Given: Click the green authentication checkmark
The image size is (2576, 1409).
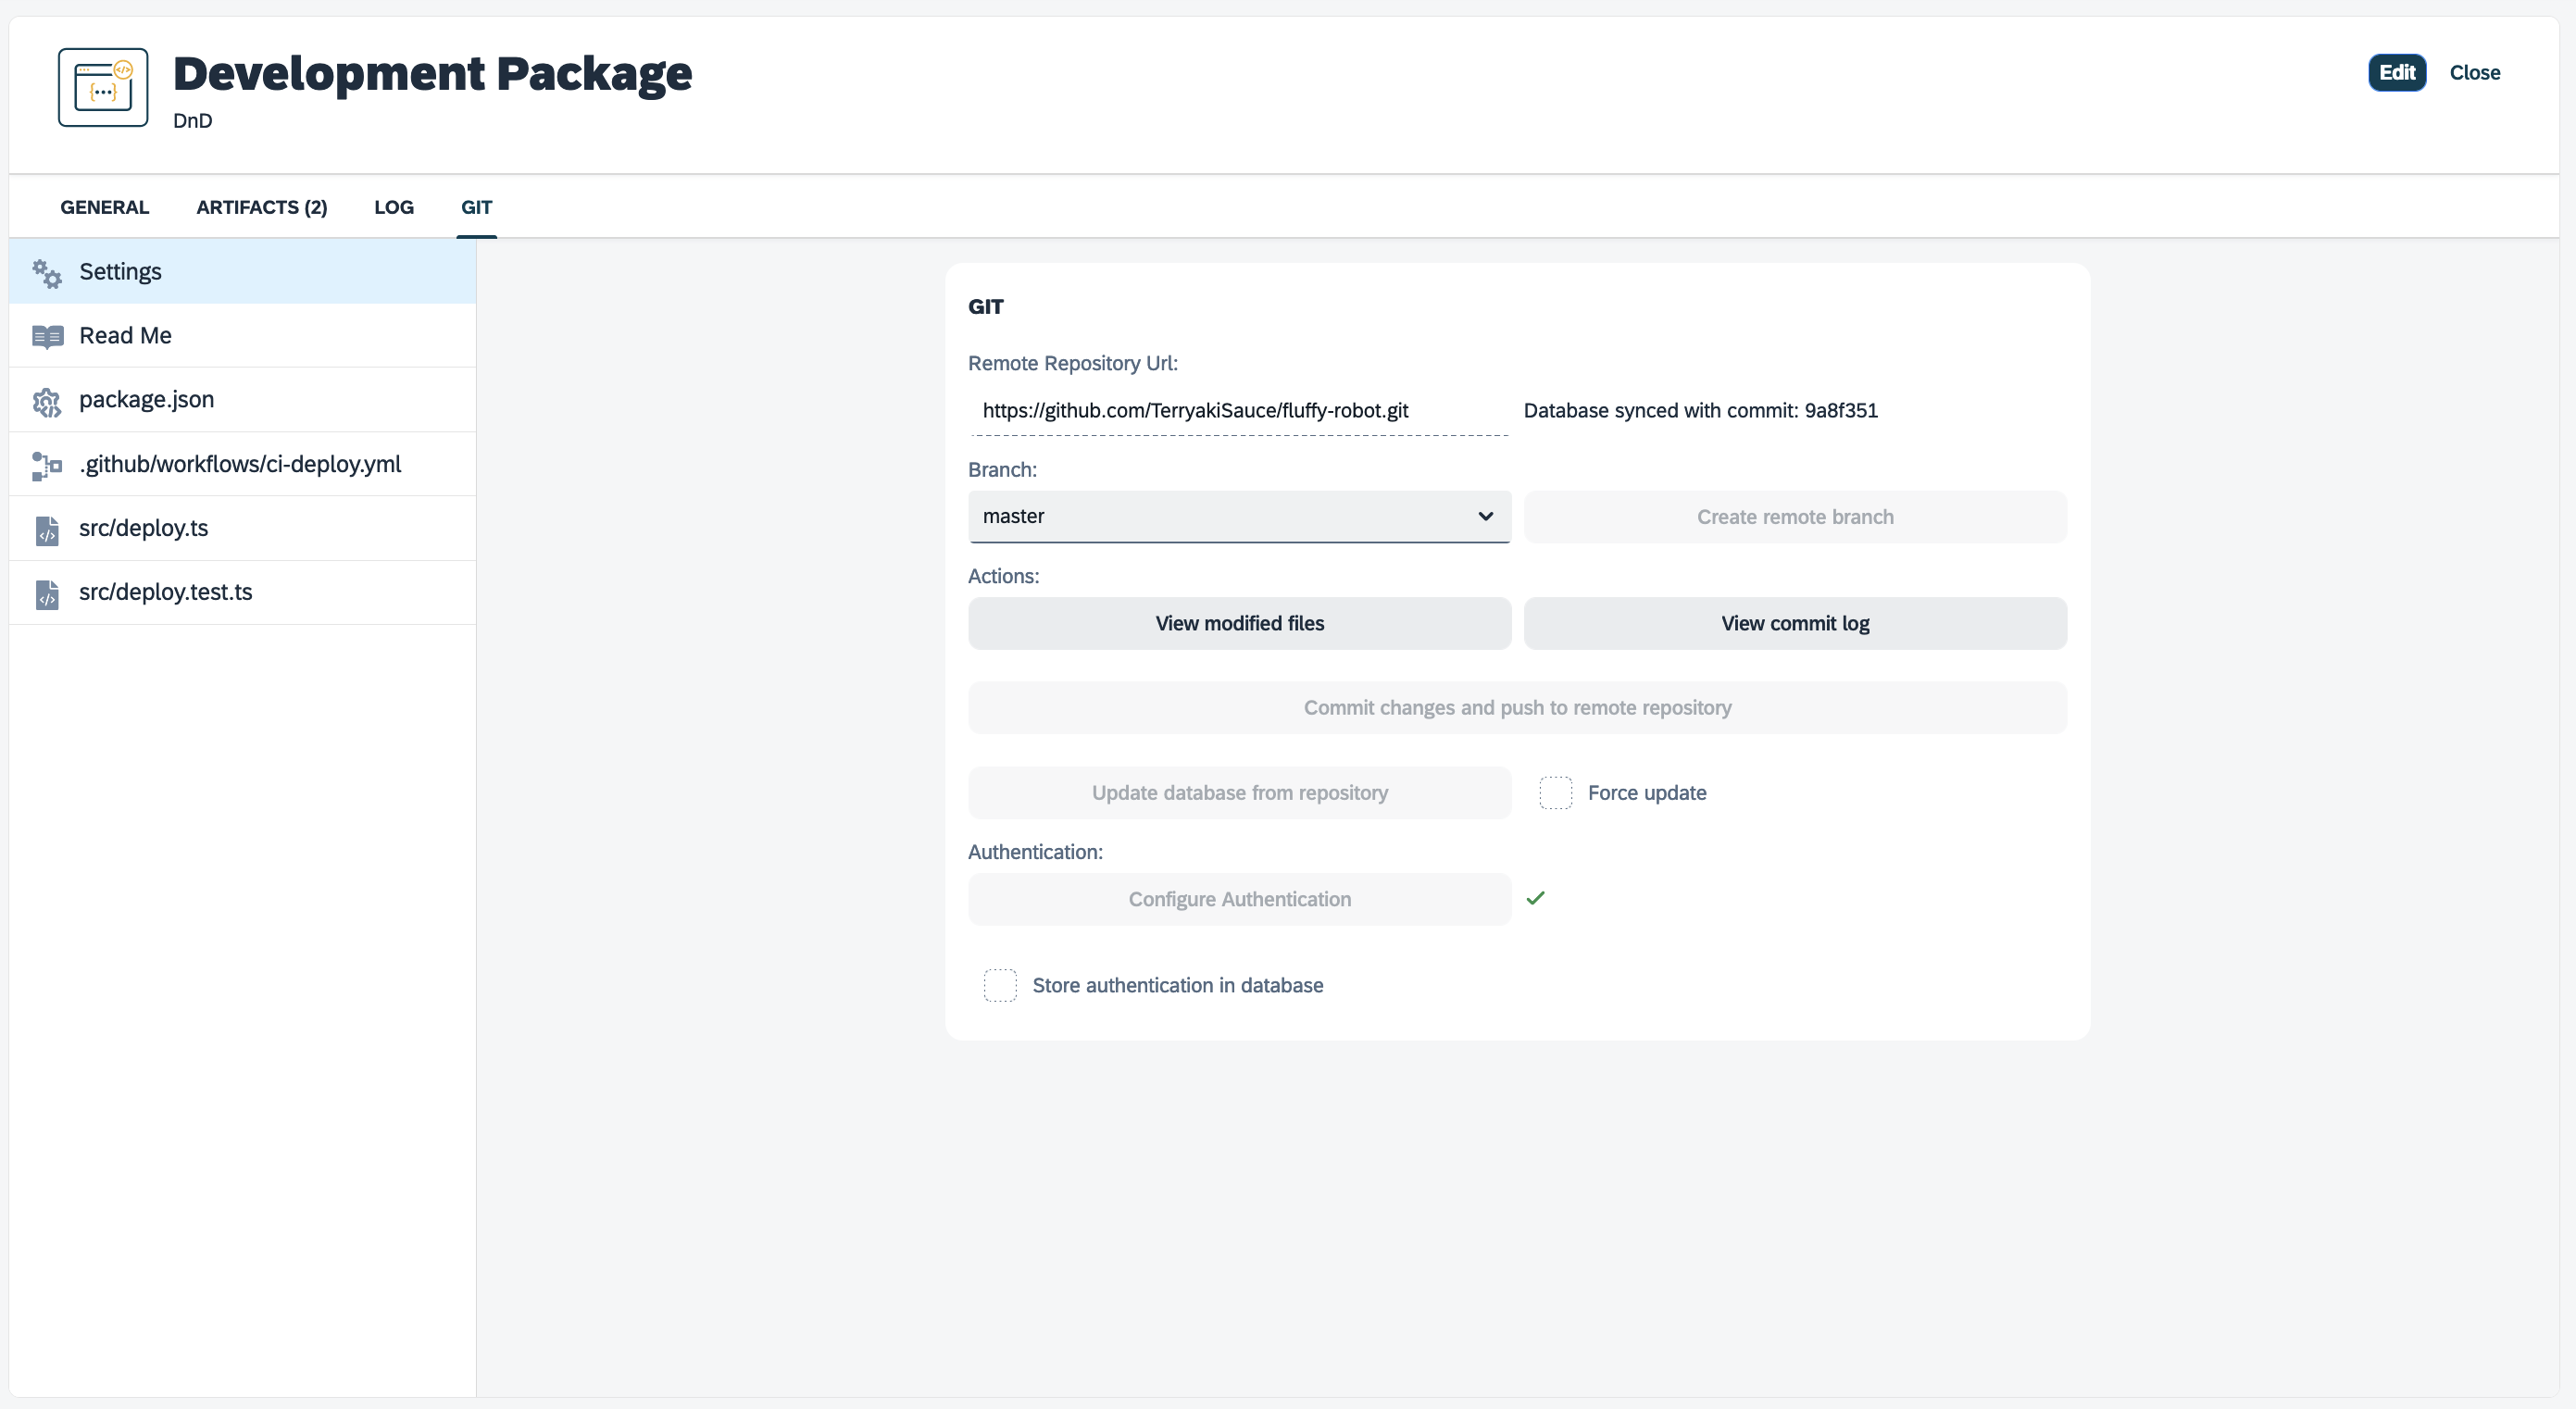Looking at the screenshot, I should 1536,898.
